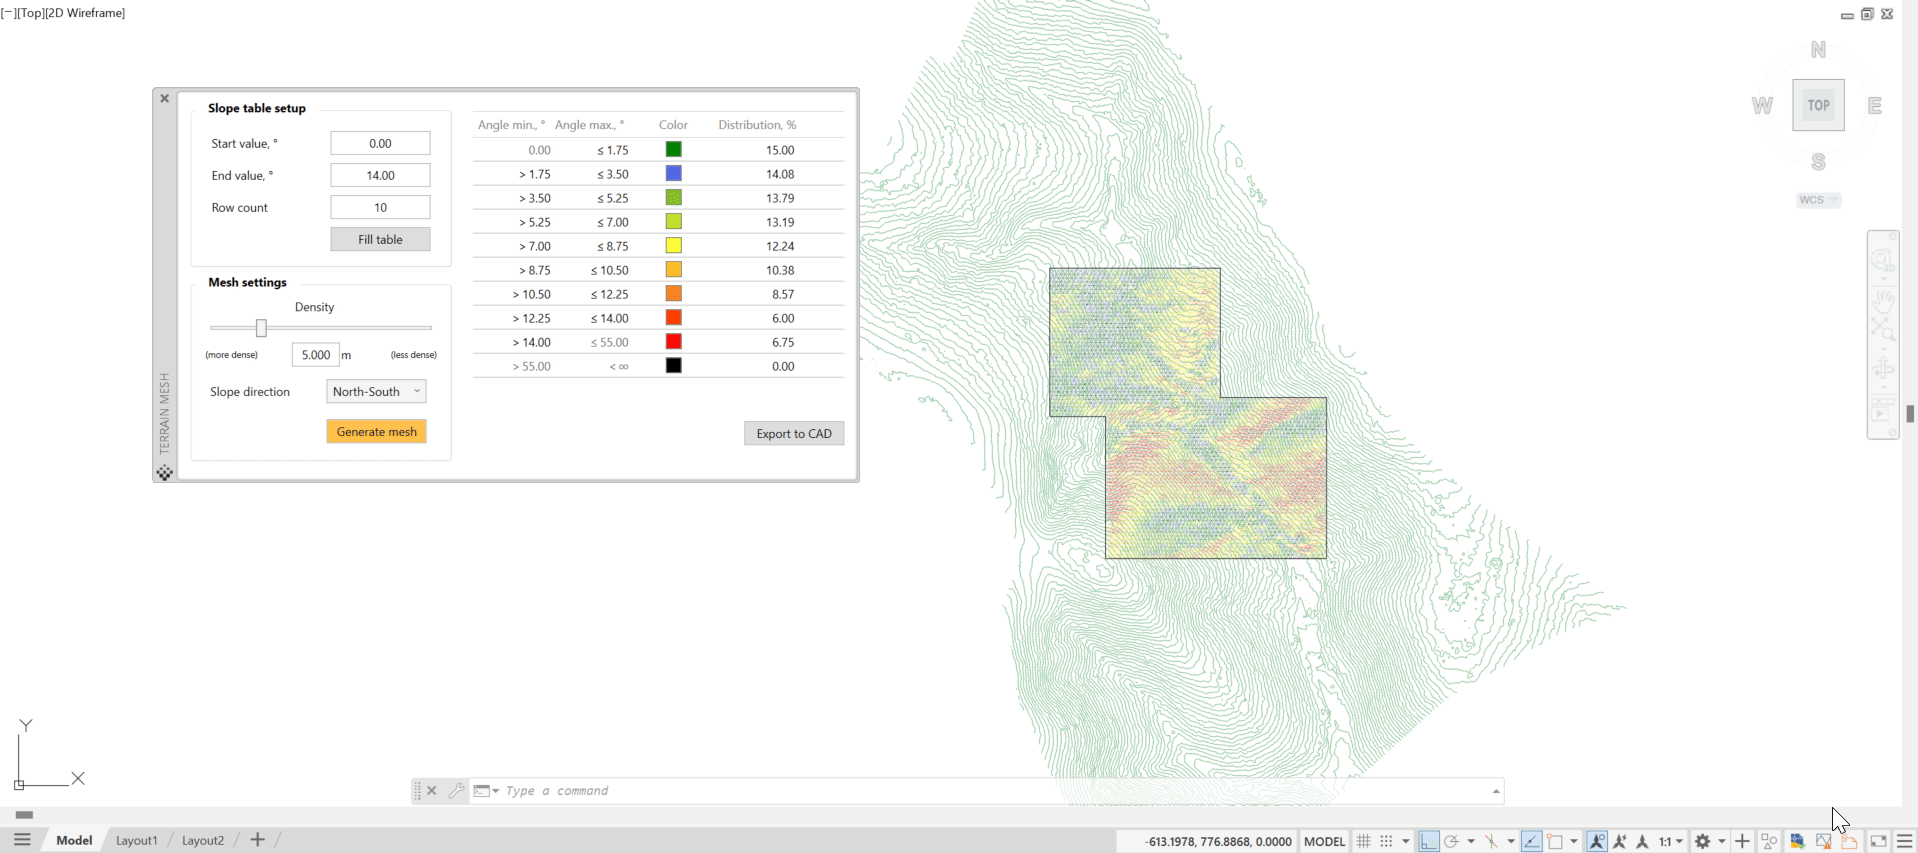
Task: Pick the yellow swatch for ≤ 8.75 row
Action: (674, 245)
